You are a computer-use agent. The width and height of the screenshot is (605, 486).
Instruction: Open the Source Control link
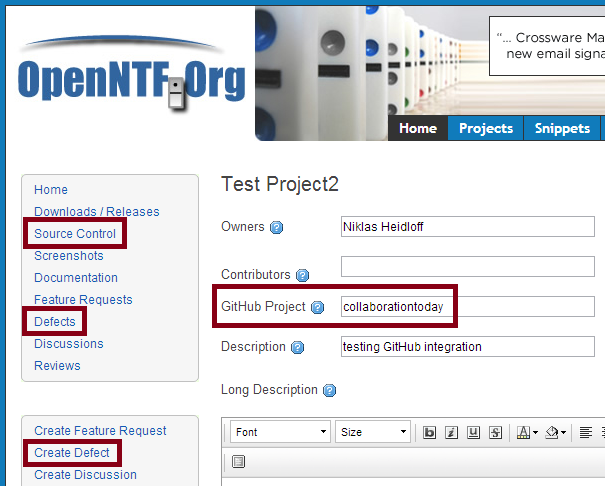75,234
